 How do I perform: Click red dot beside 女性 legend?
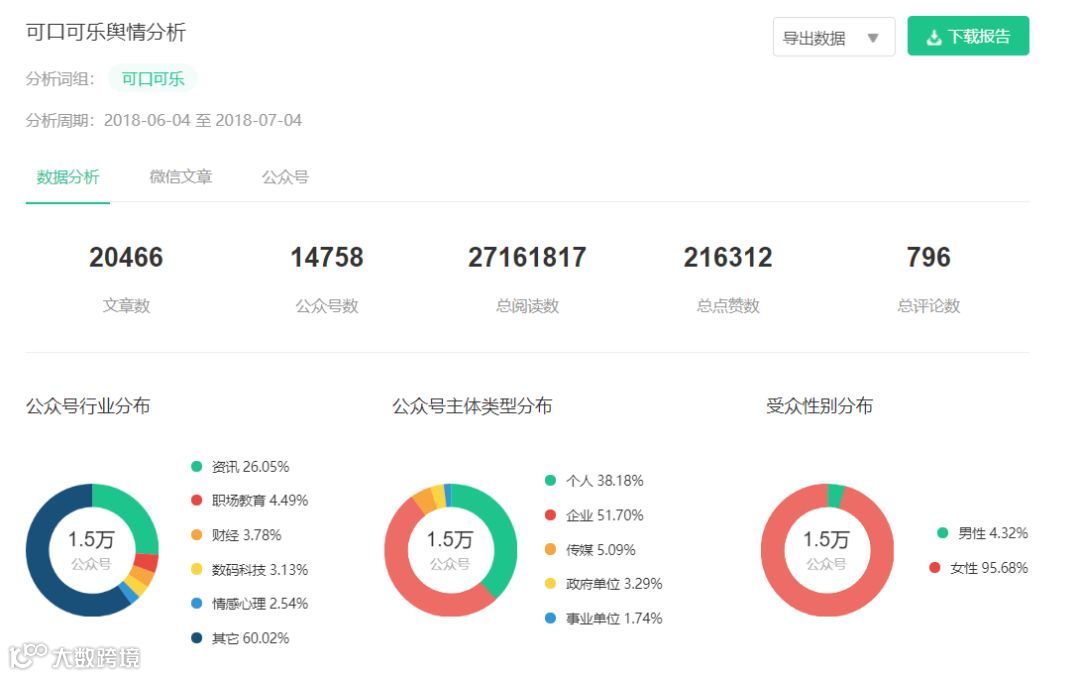(935, 567)
